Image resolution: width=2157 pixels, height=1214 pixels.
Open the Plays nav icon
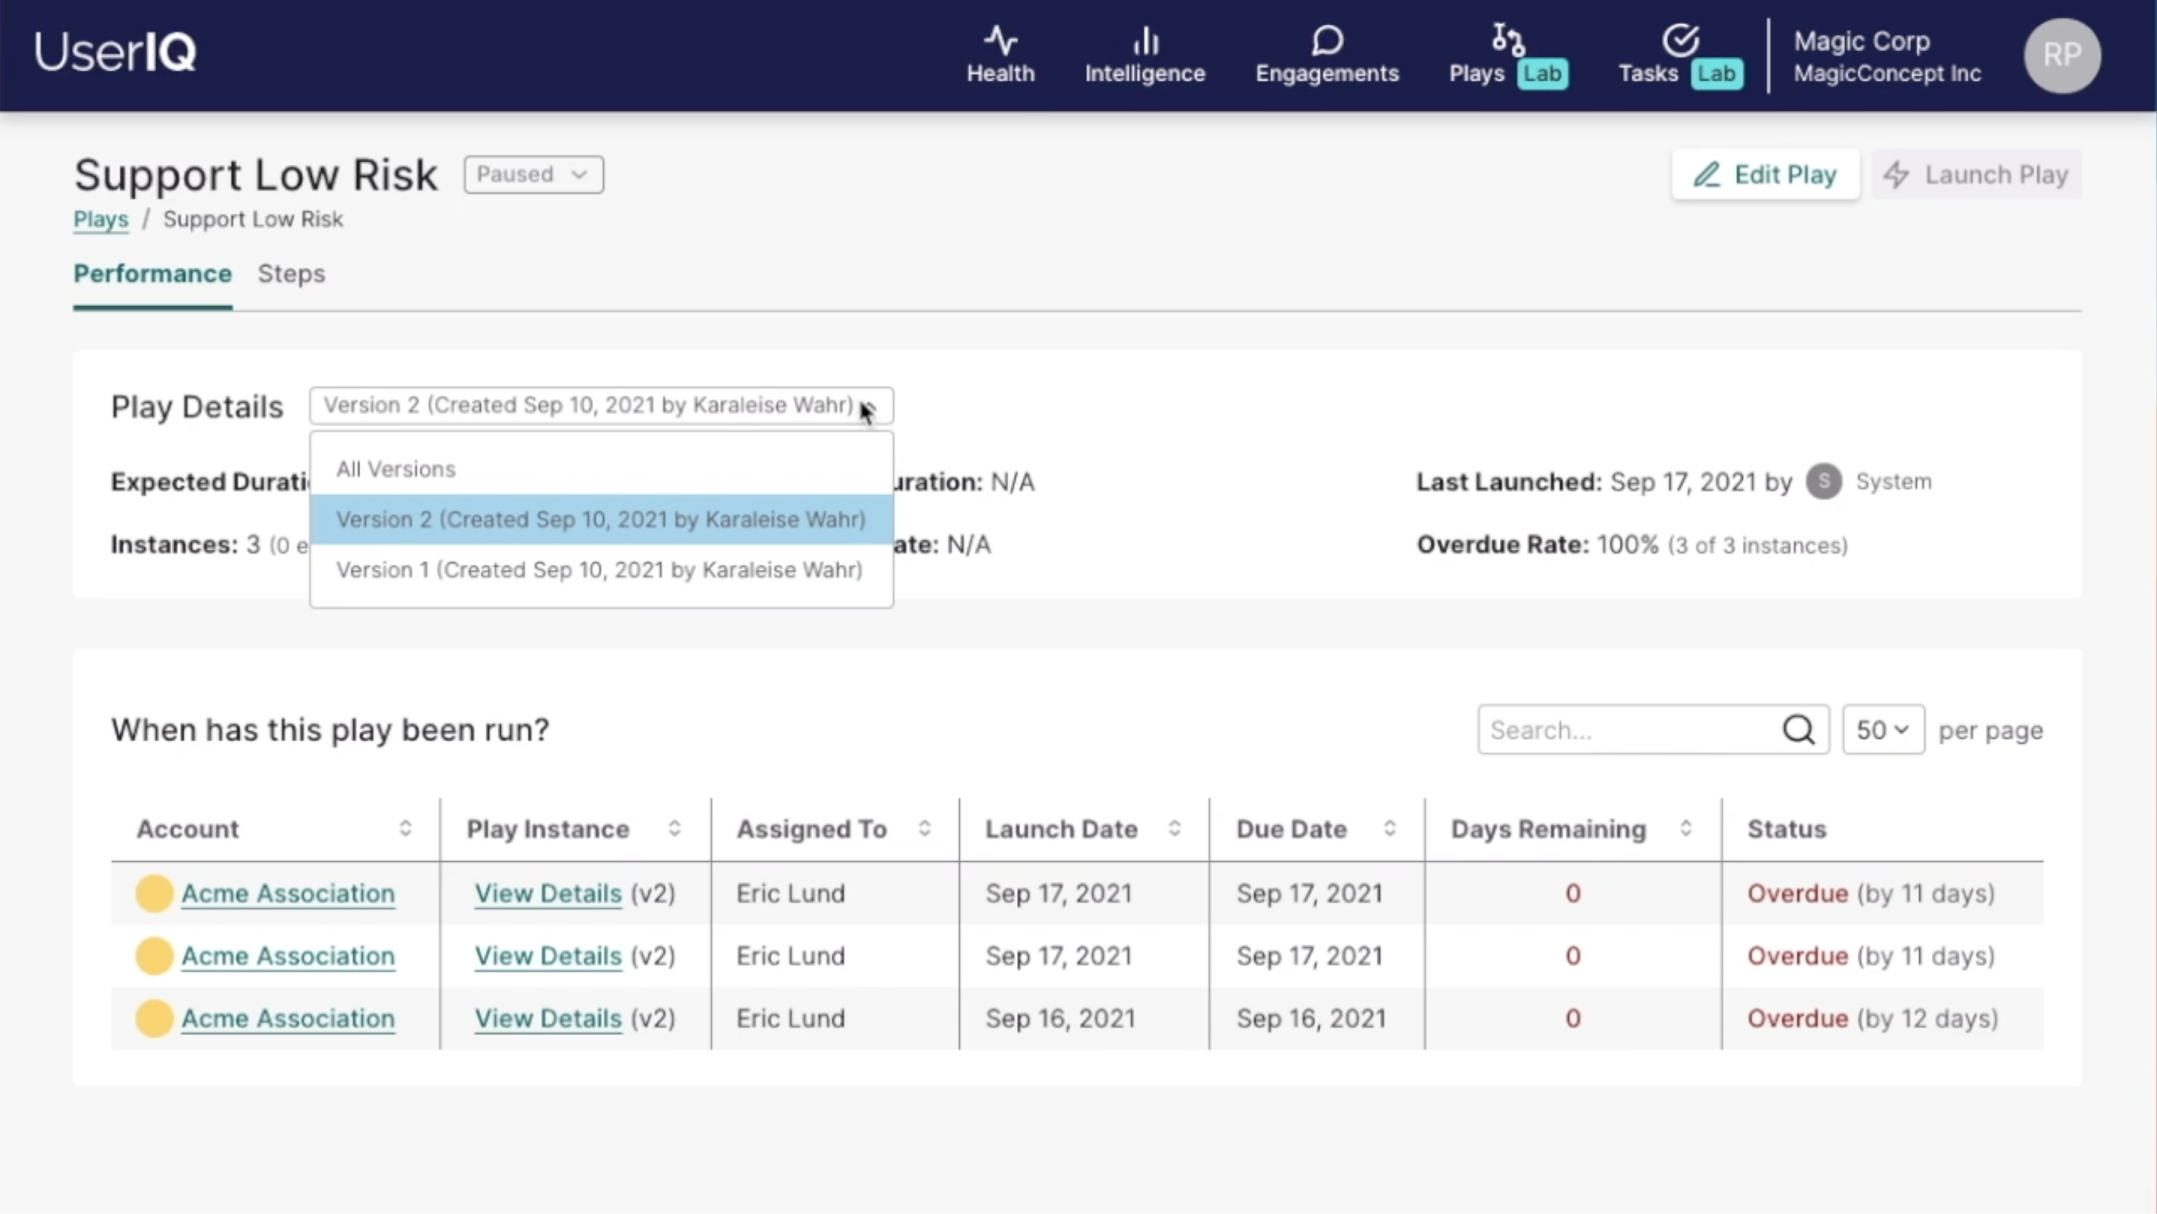tap(1507, 41)
